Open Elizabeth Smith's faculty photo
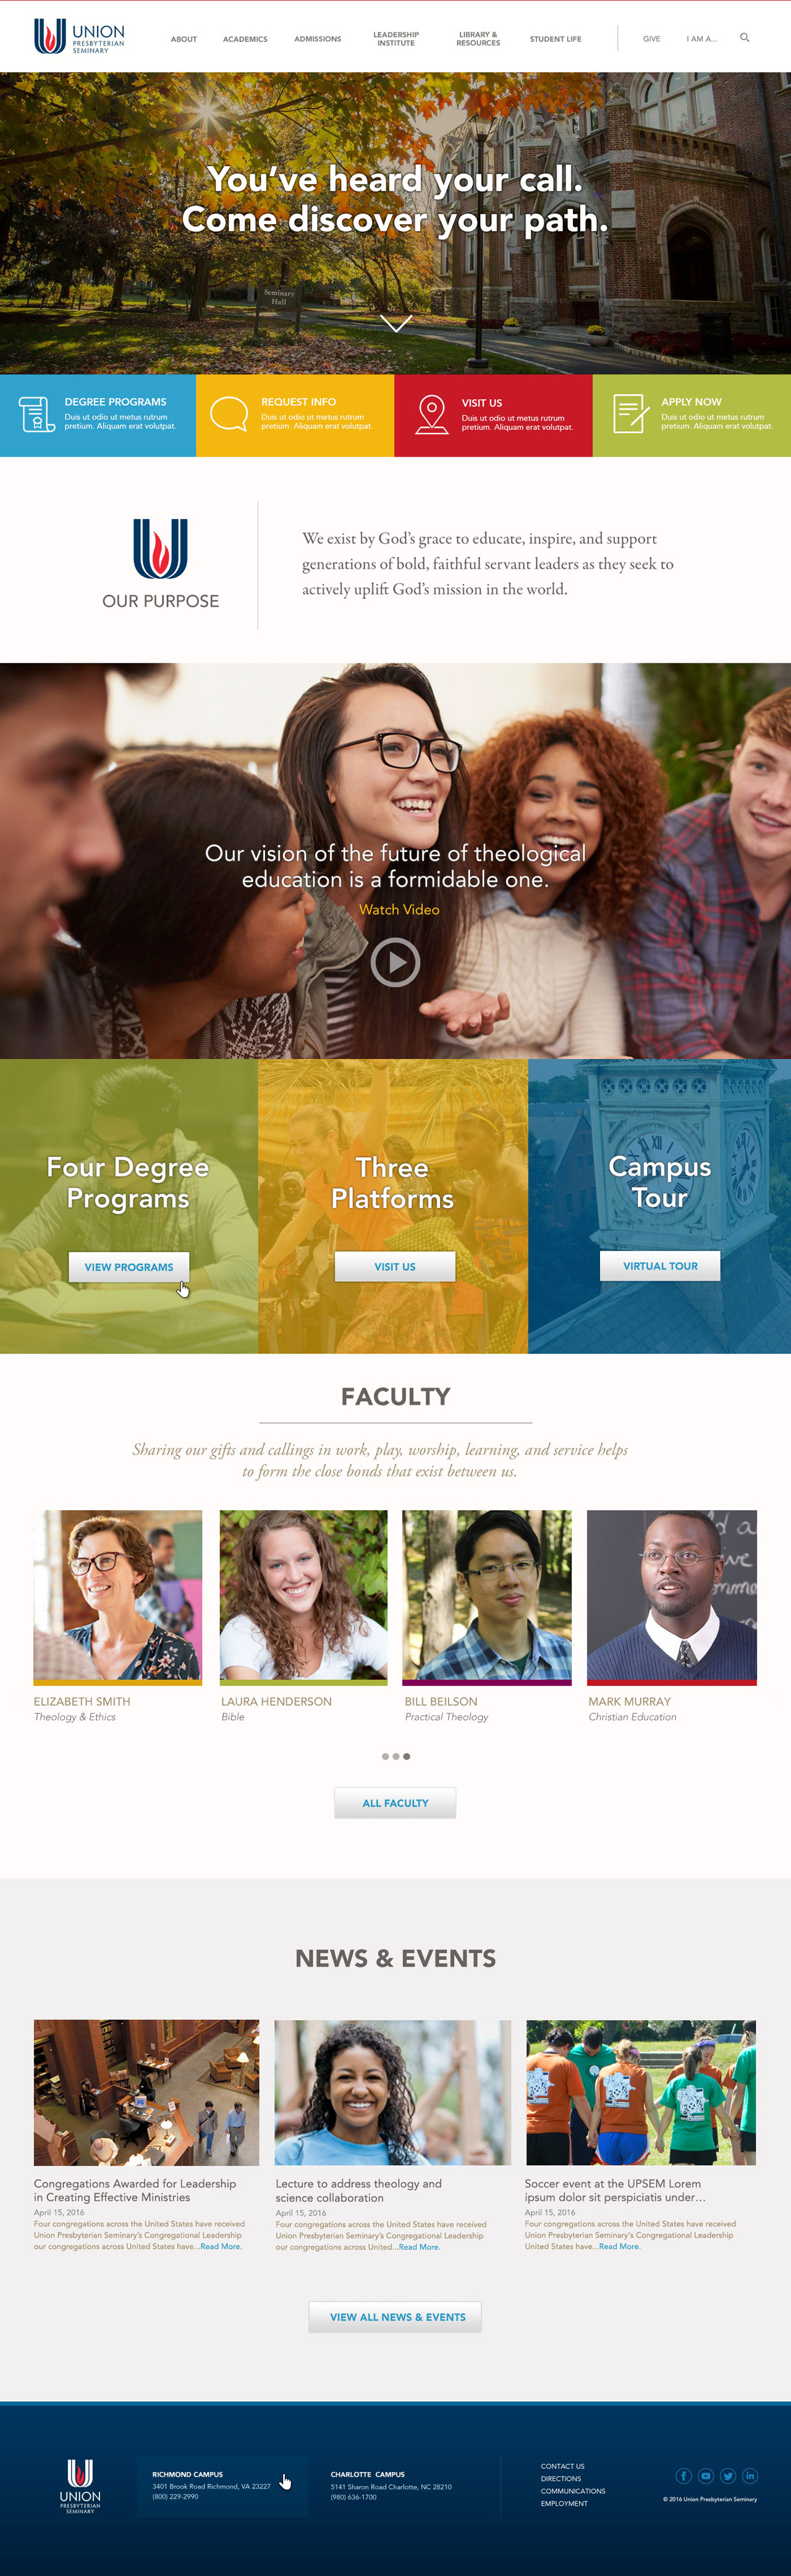This screenshot has width=791, height=2576. point(118,1596)
